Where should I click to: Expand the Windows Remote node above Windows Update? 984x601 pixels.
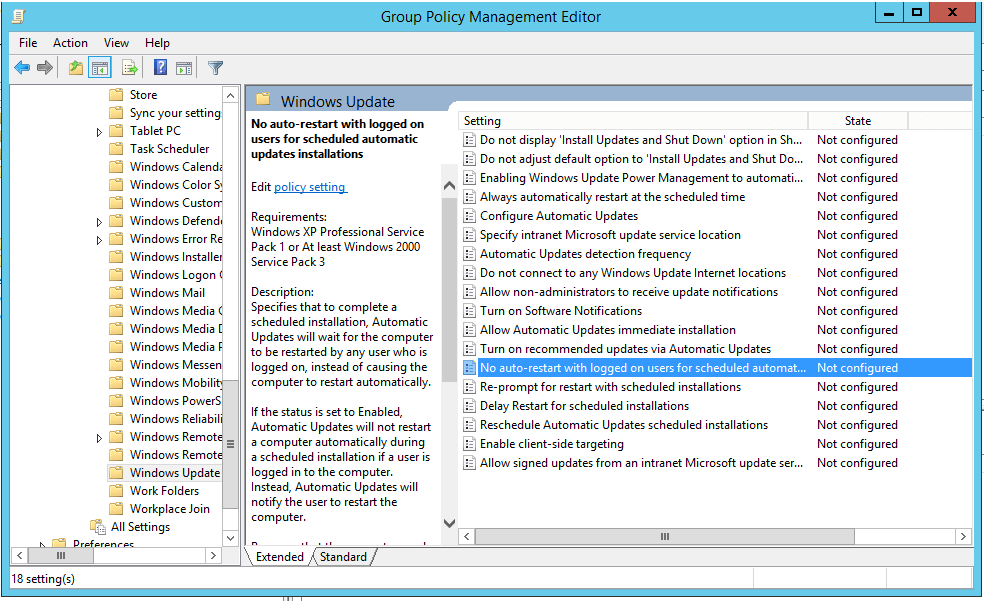tap(99, 438)
